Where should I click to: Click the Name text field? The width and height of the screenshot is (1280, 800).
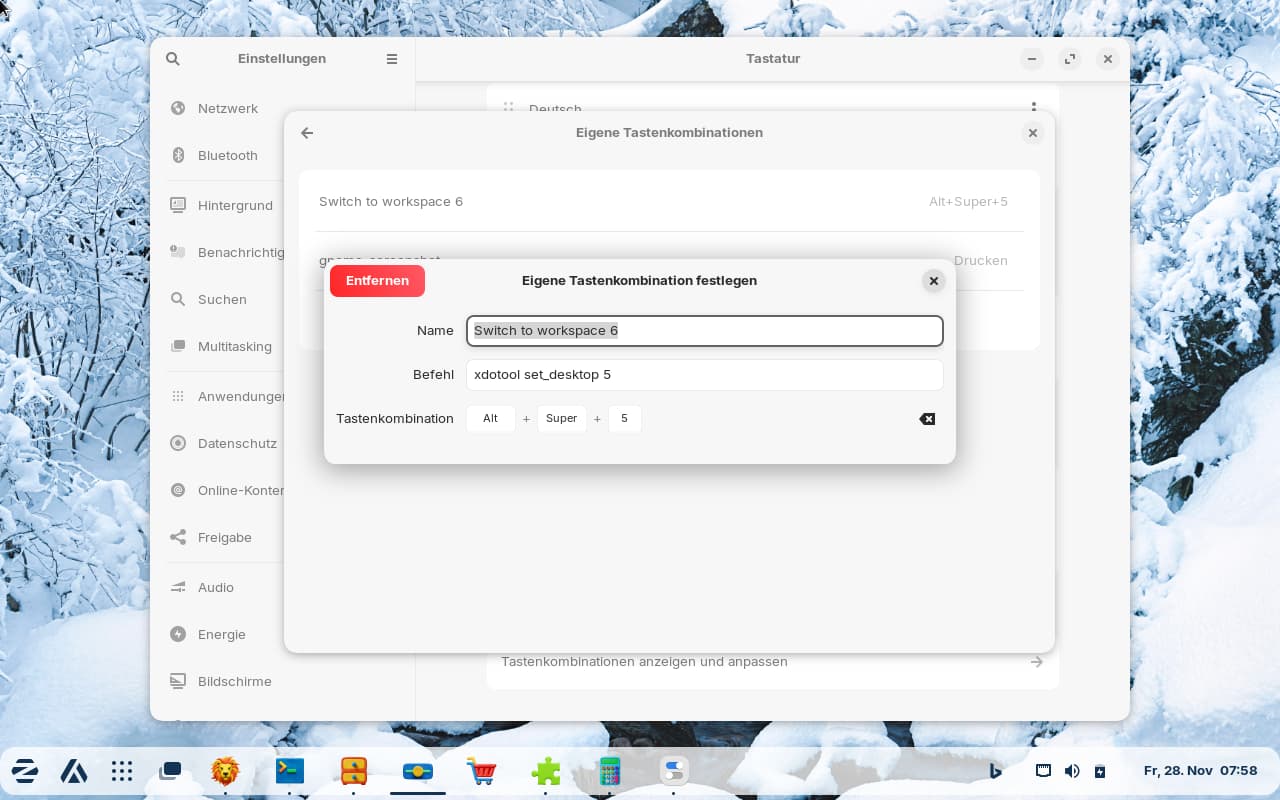pos(704,331)
